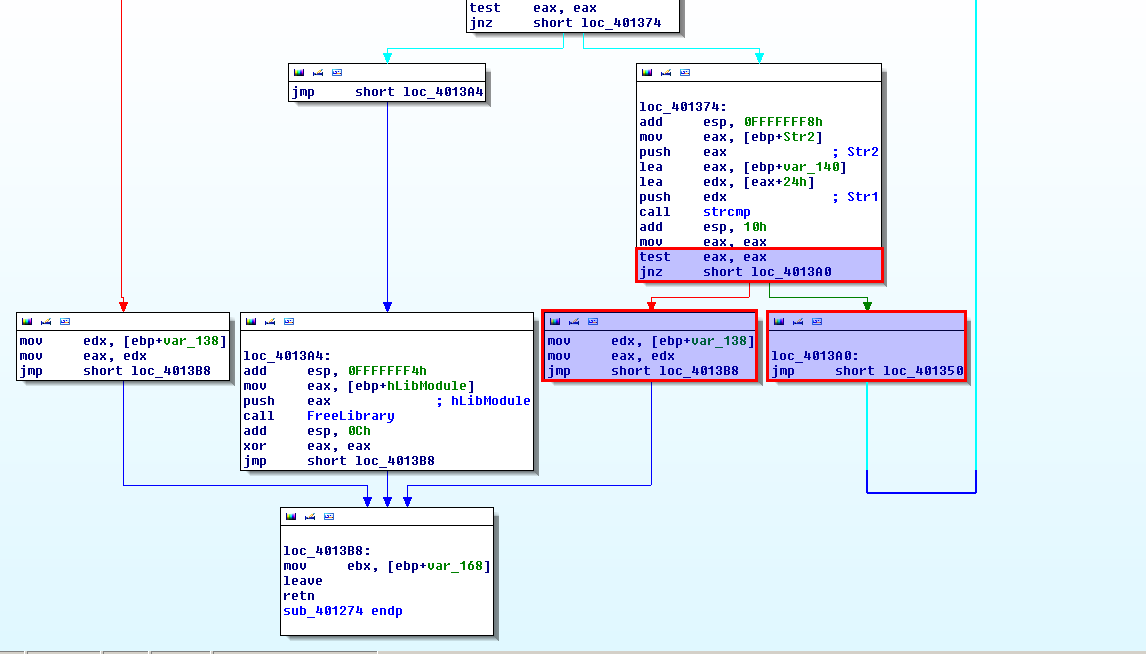Select the FreeLibrary function name
This screenshot has height=654, width=1146.
coord(350,416)
